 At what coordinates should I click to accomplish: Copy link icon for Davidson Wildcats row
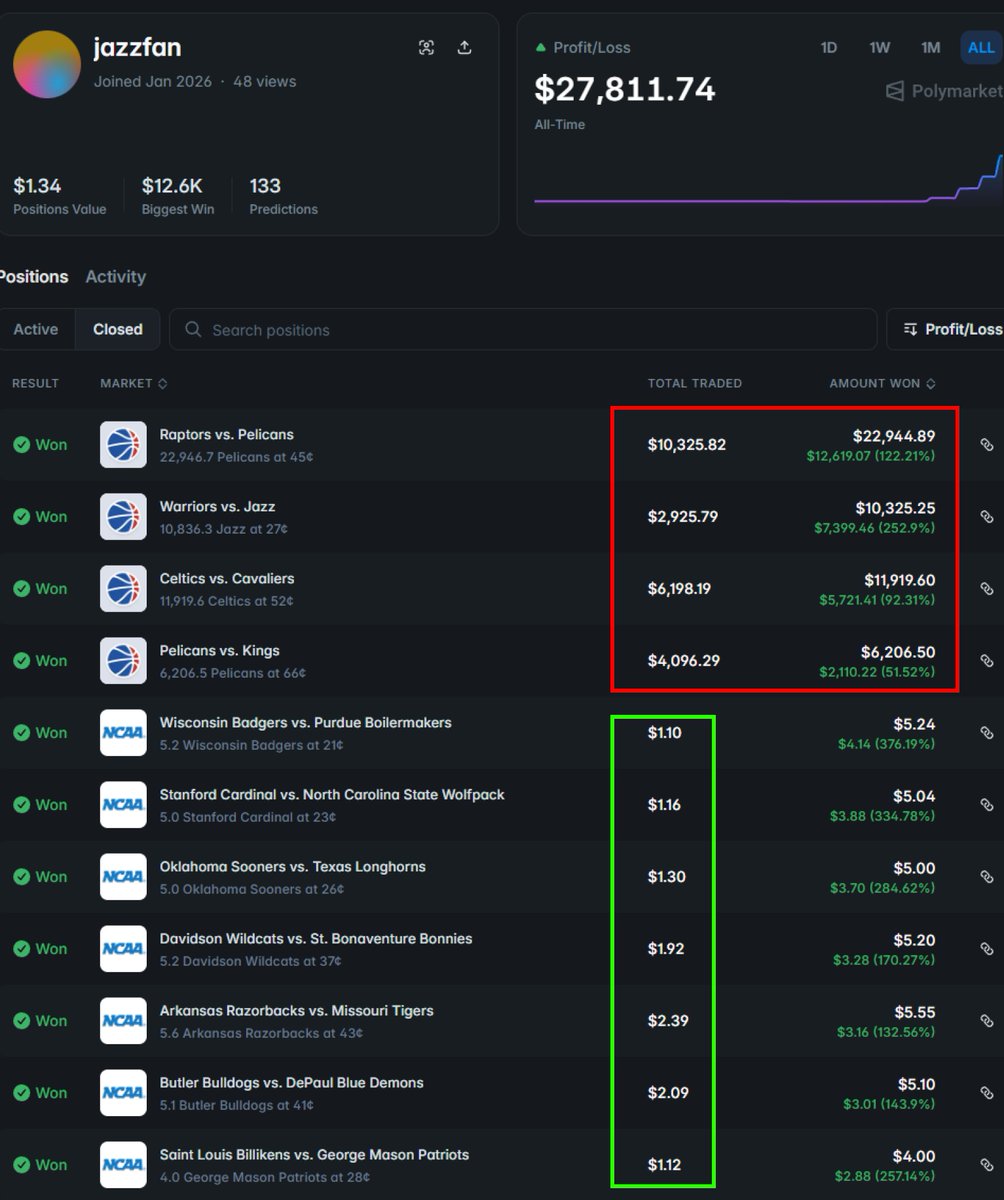[986, 949]
